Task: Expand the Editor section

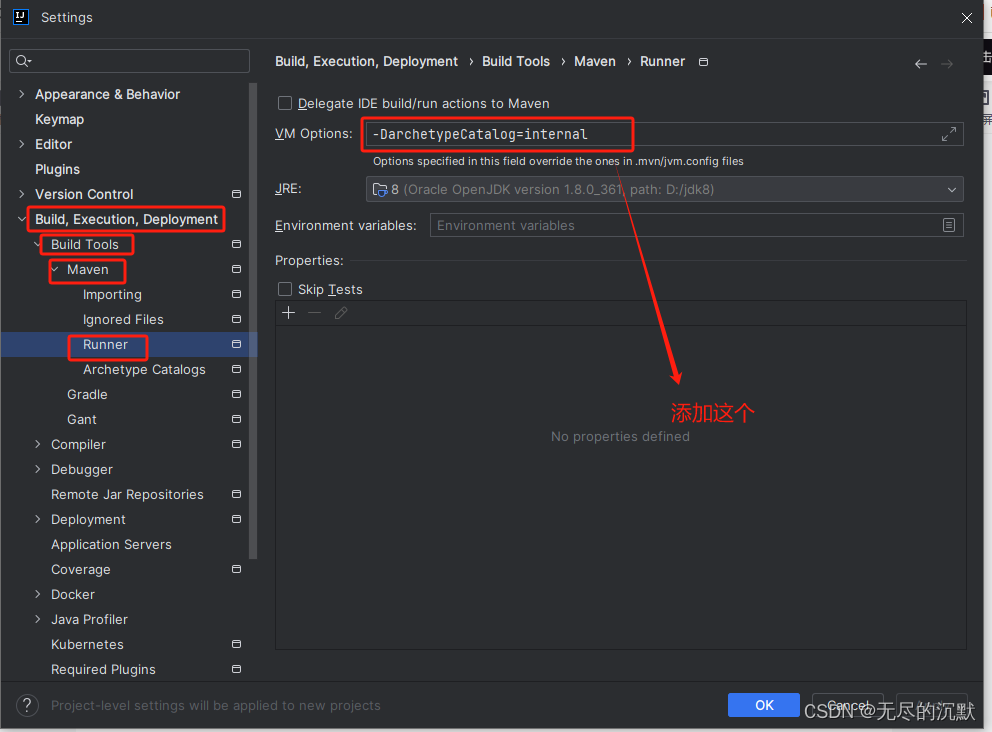Action: [22, 144]
